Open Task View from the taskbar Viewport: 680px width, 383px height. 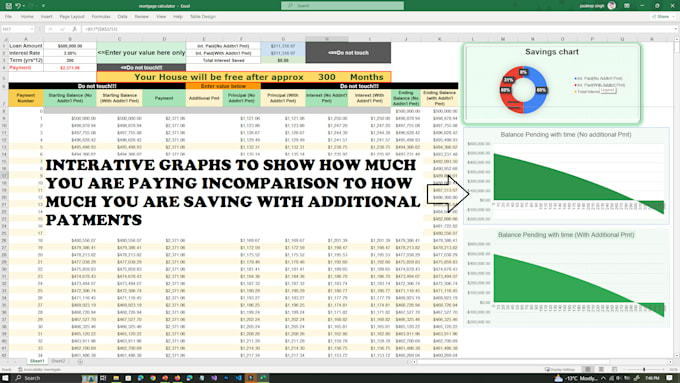103,378
